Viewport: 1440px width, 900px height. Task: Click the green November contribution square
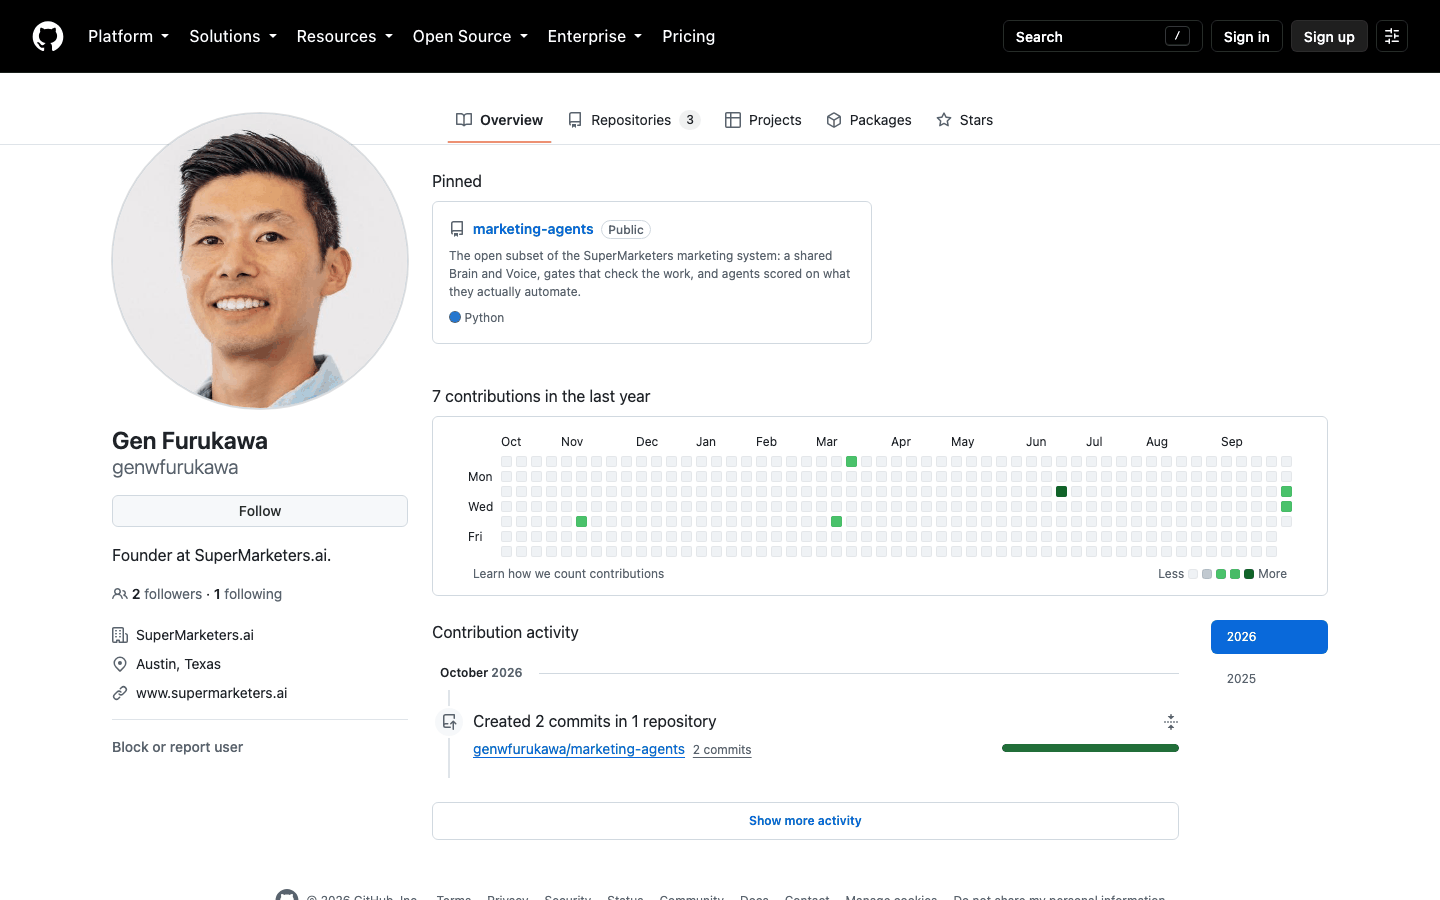pyautogui.click(x=582, y=522)
